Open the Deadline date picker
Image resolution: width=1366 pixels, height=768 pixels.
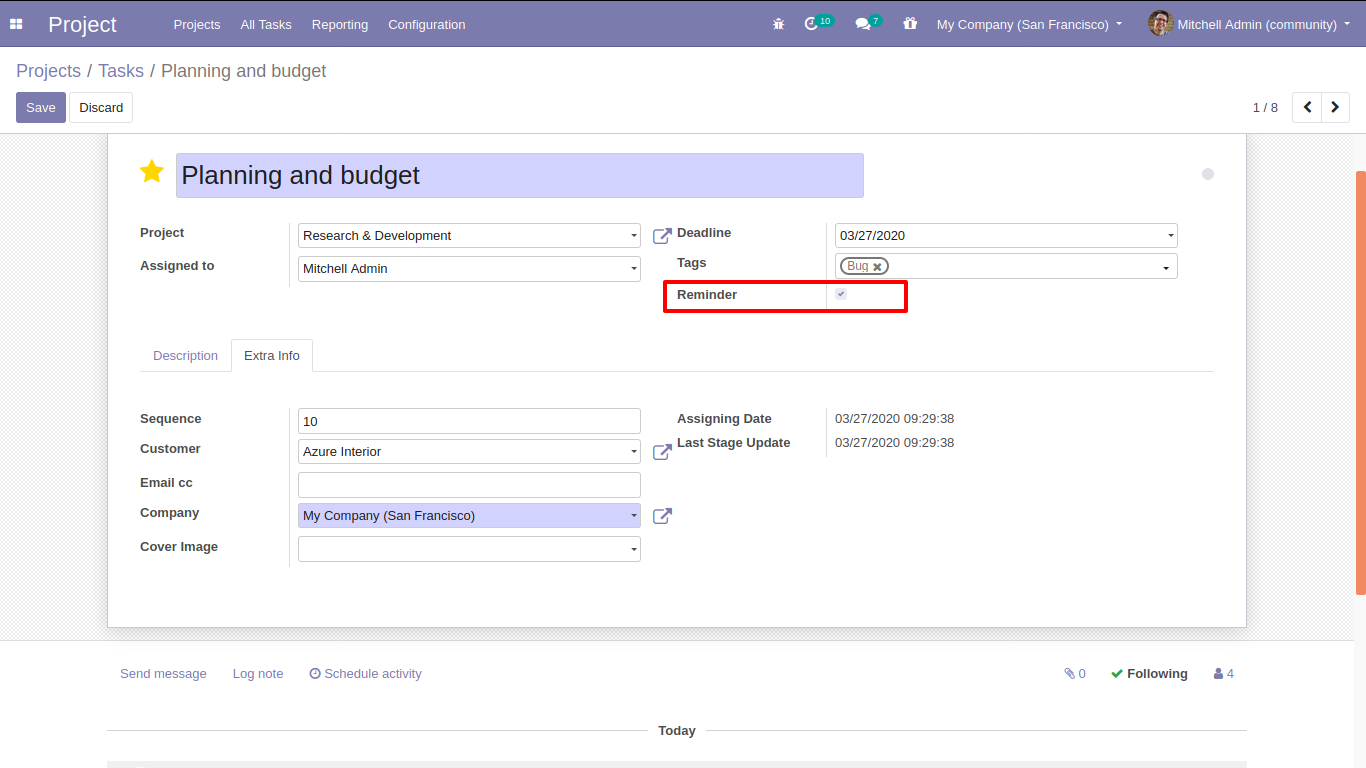[1005, 236]
